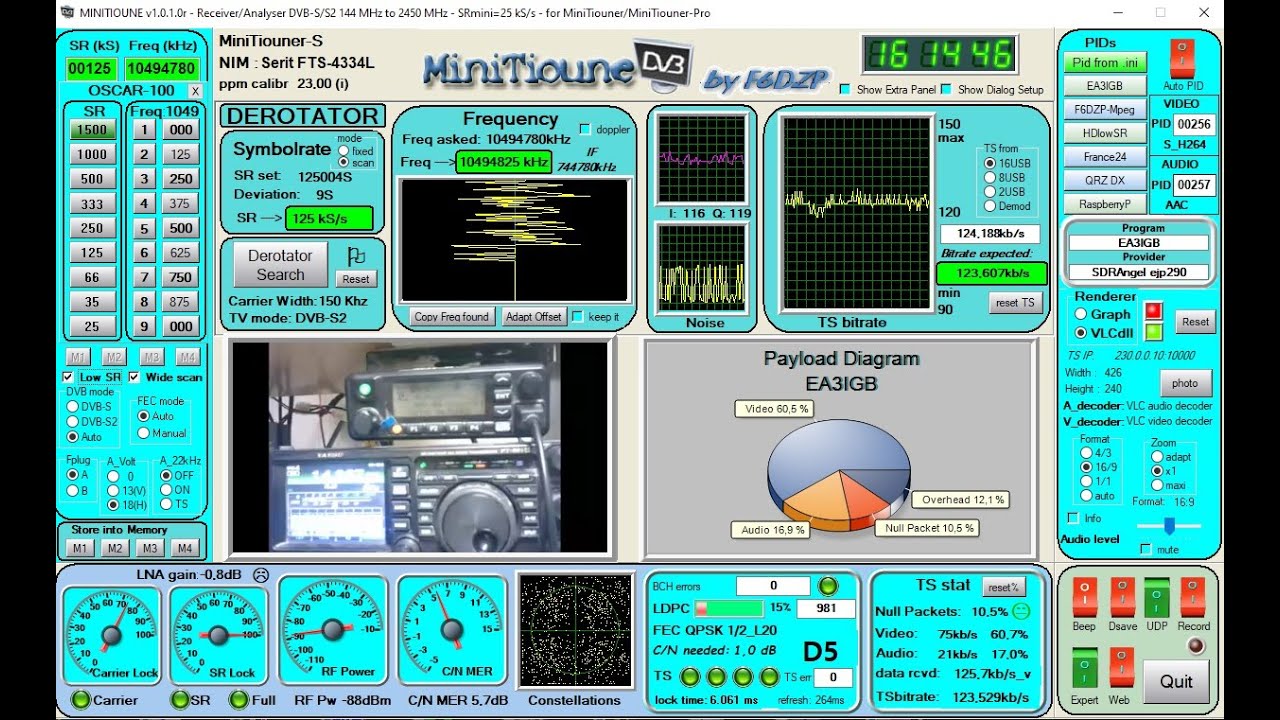
Task: Move the Audio level slider
Action: (1167, 525)
